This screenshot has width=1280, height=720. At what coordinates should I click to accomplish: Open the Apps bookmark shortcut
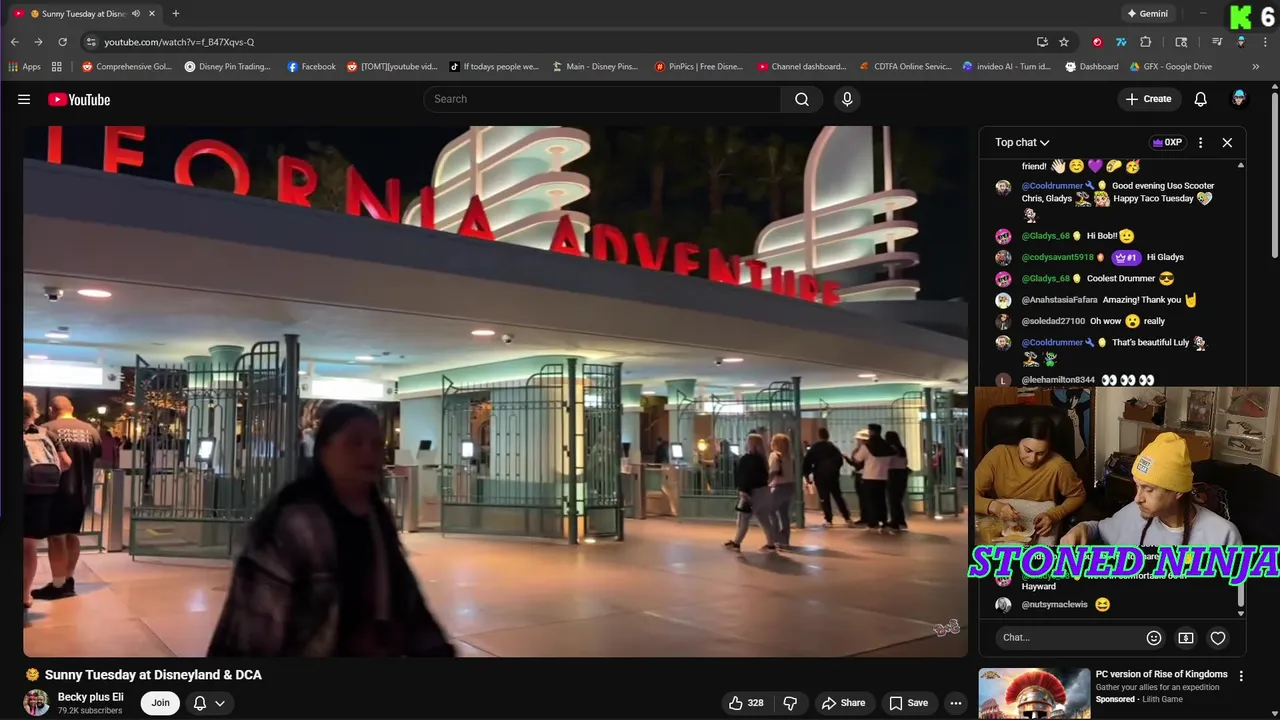click(24, 67)
